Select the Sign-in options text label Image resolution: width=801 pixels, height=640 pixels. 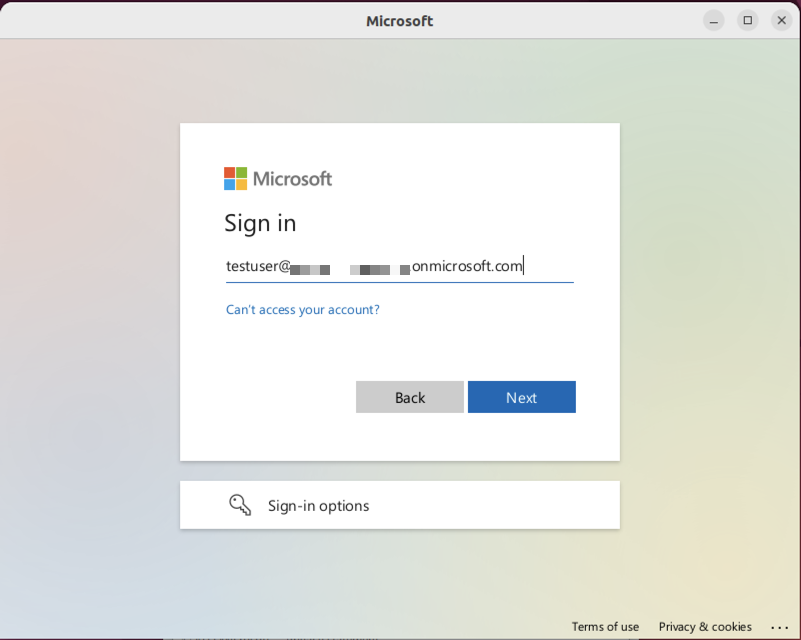pos(318,506)
